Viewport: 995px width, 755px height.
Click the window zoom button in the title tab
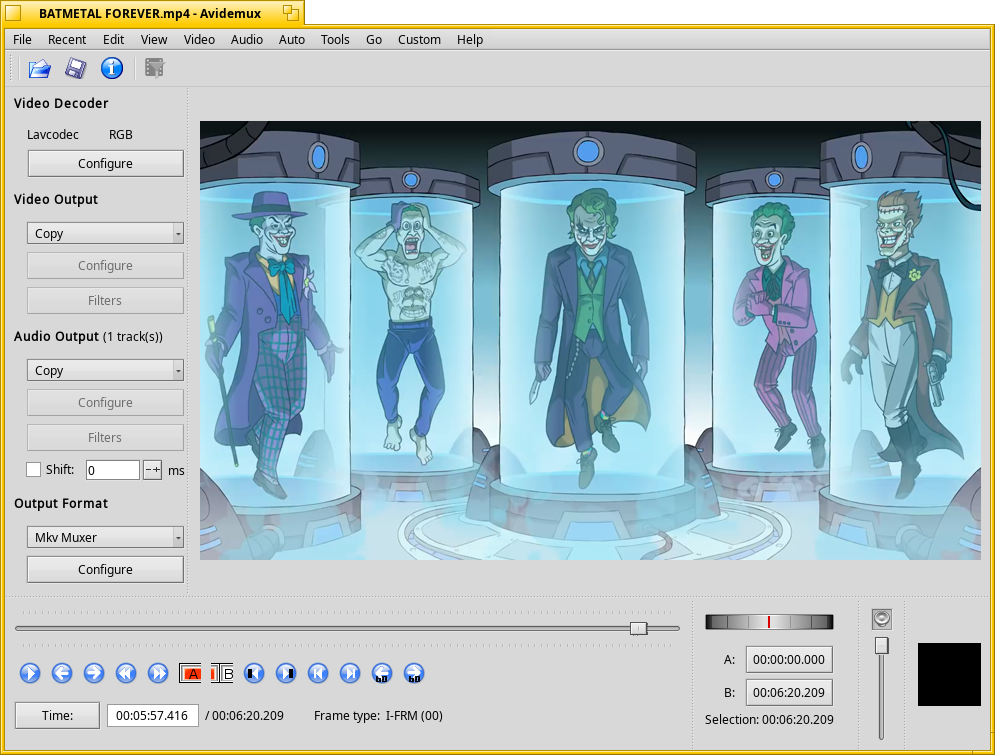coord(291,12)
